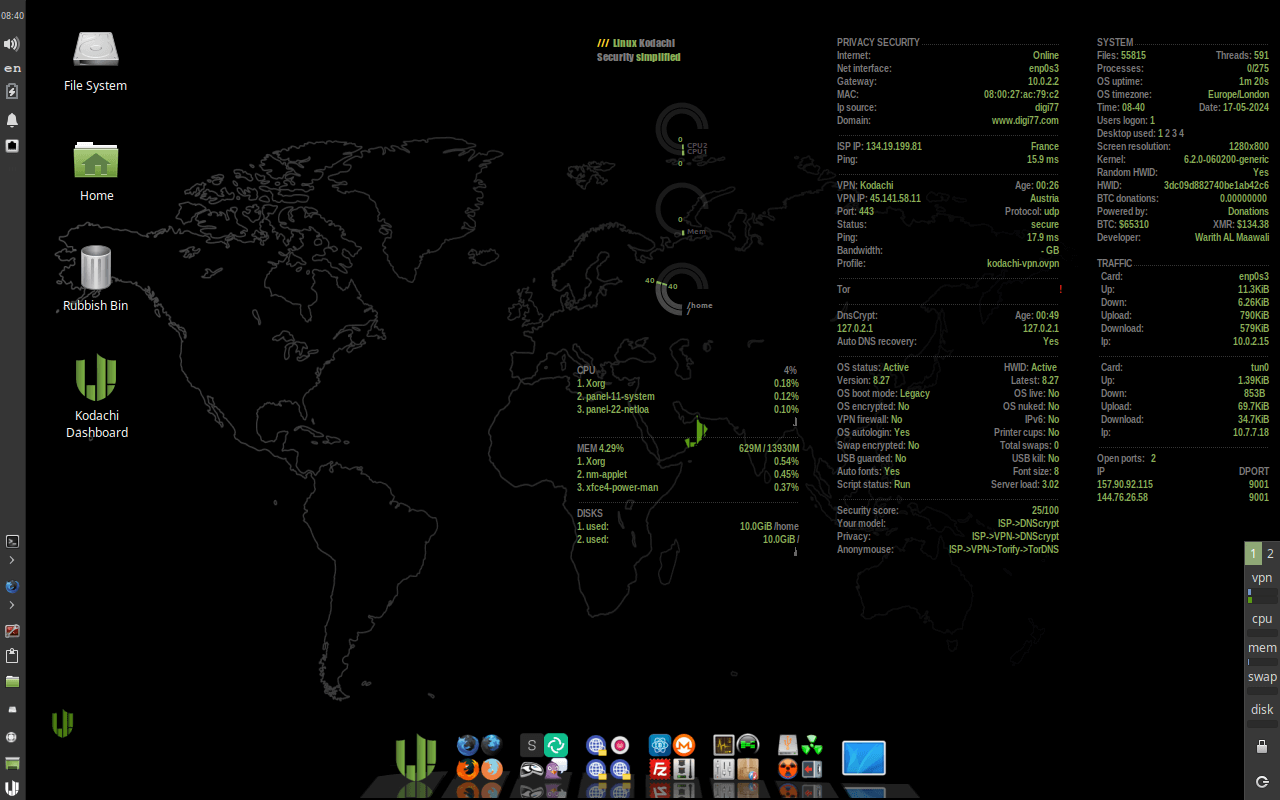Click the 'ISP->VPN->Torify->TorDNS' text

click(x=1004, y=549)
